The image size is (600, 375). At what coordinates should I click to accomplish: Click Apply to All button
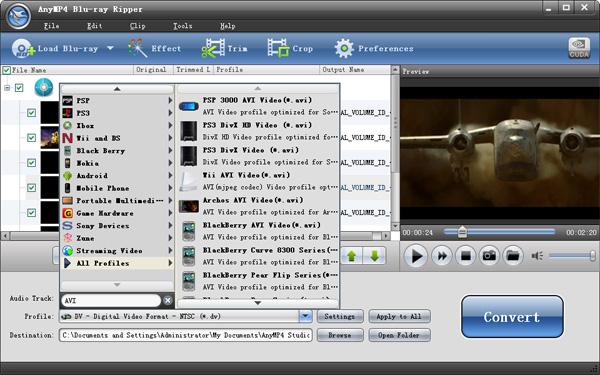pos(399,316)
